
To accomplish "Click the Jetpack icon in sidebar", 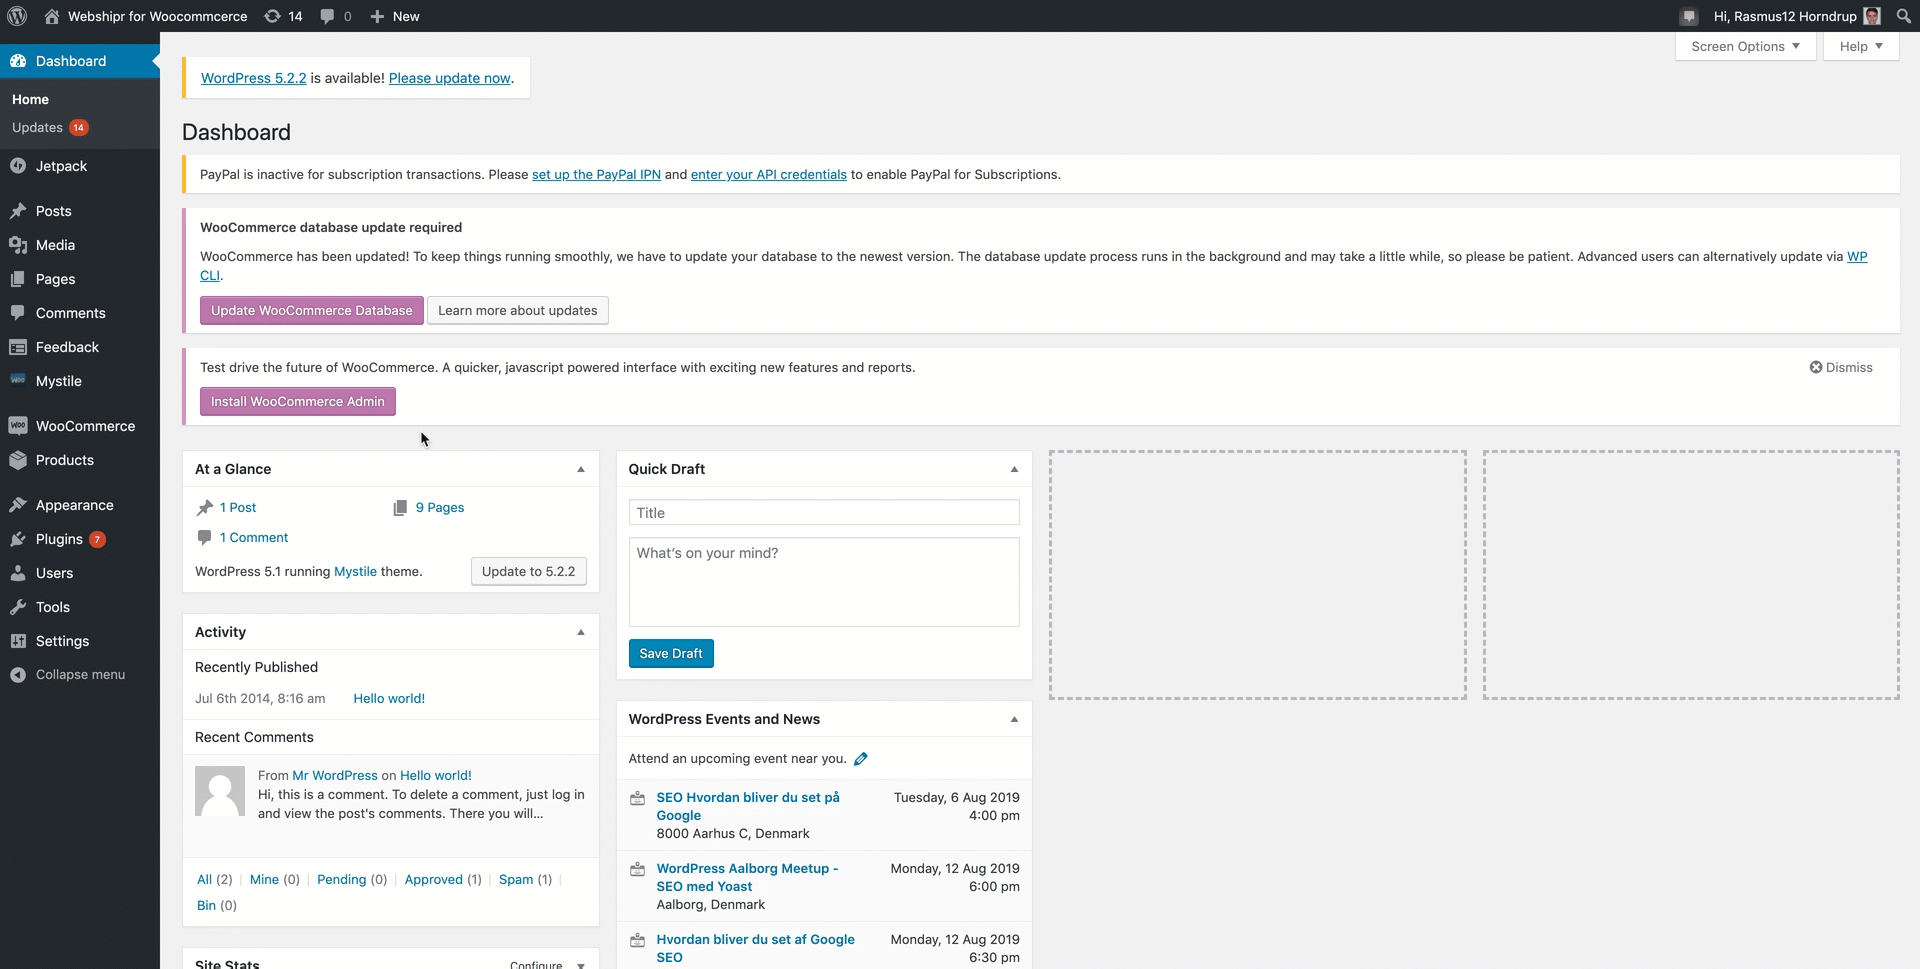I will 18,166.
